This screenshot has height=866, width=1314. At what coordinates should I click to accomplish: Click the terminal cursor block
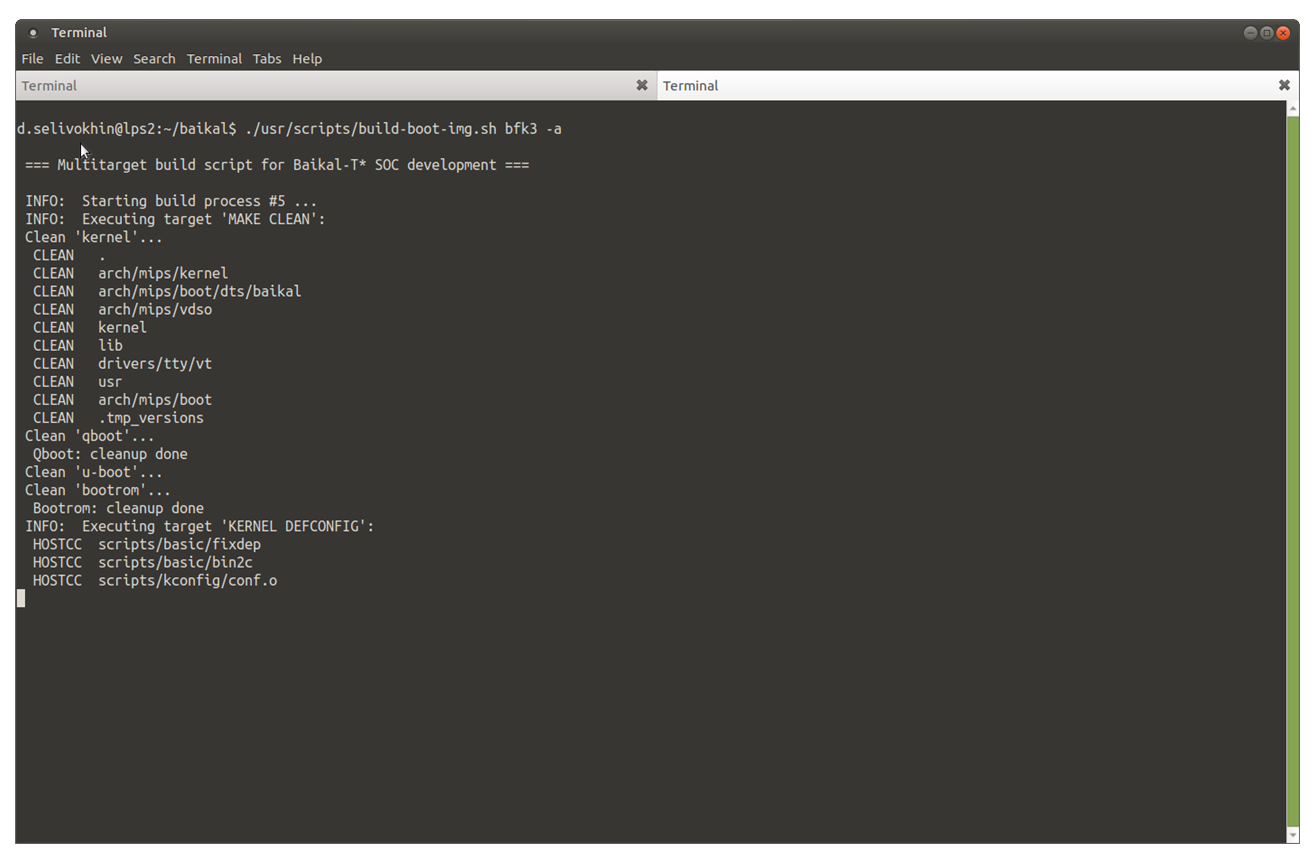pos(21,598)
